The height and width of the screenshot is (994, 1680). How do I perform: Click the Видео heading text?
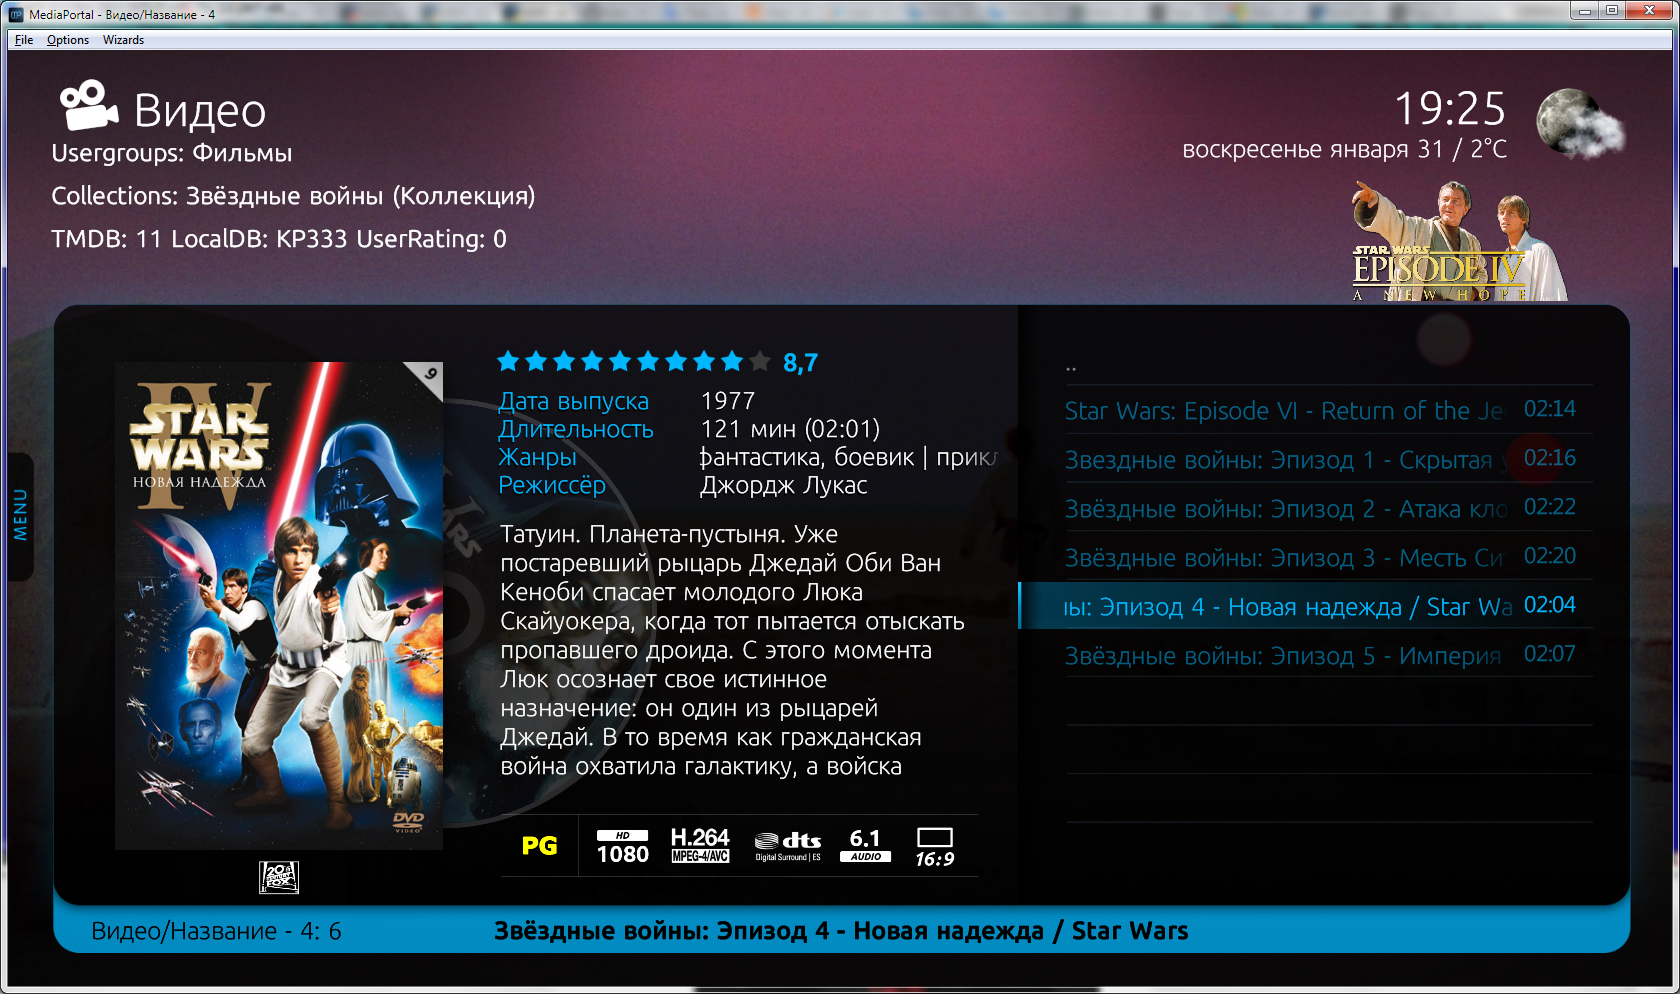[x=200, y=110]
